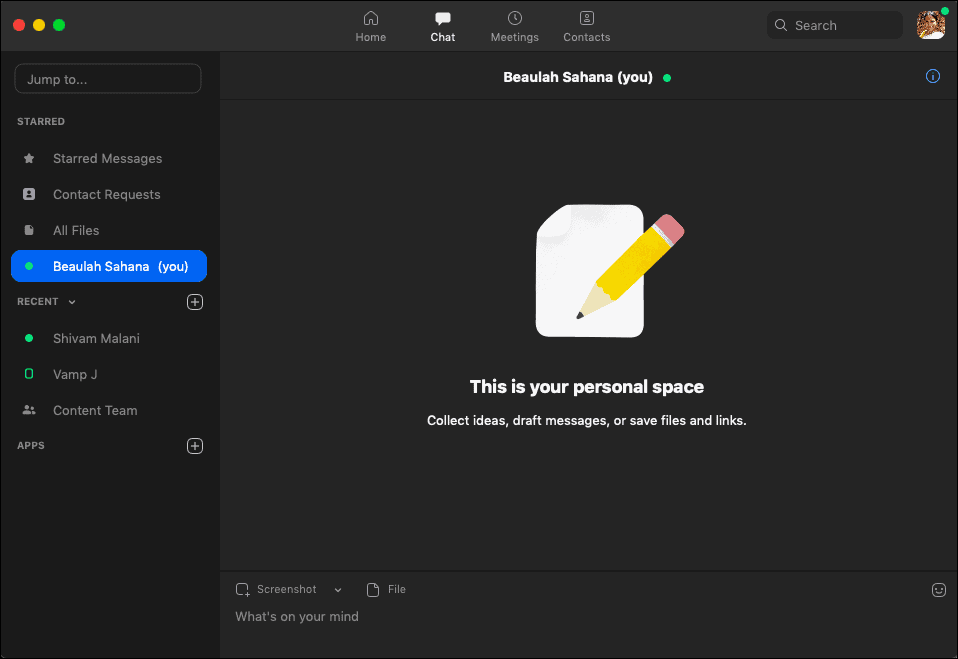Click the APPS section header
Image resolution: width=958 pixels, height=659 pixels.
coord(31,446)
